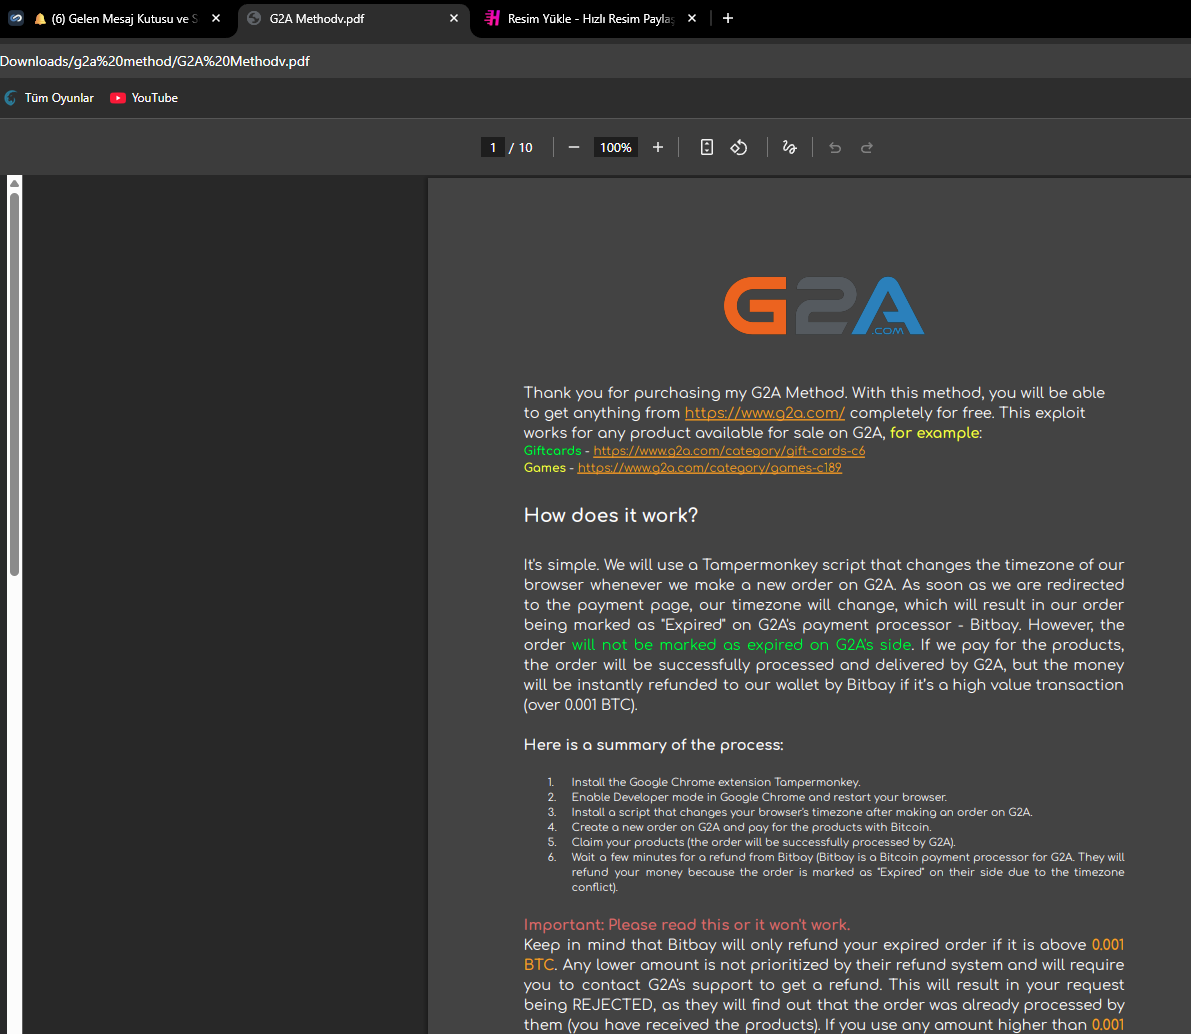Click "Here is a summary of the process:"
The height and width of the screenshot is (1034, 1191).
[x=653, y=745]
